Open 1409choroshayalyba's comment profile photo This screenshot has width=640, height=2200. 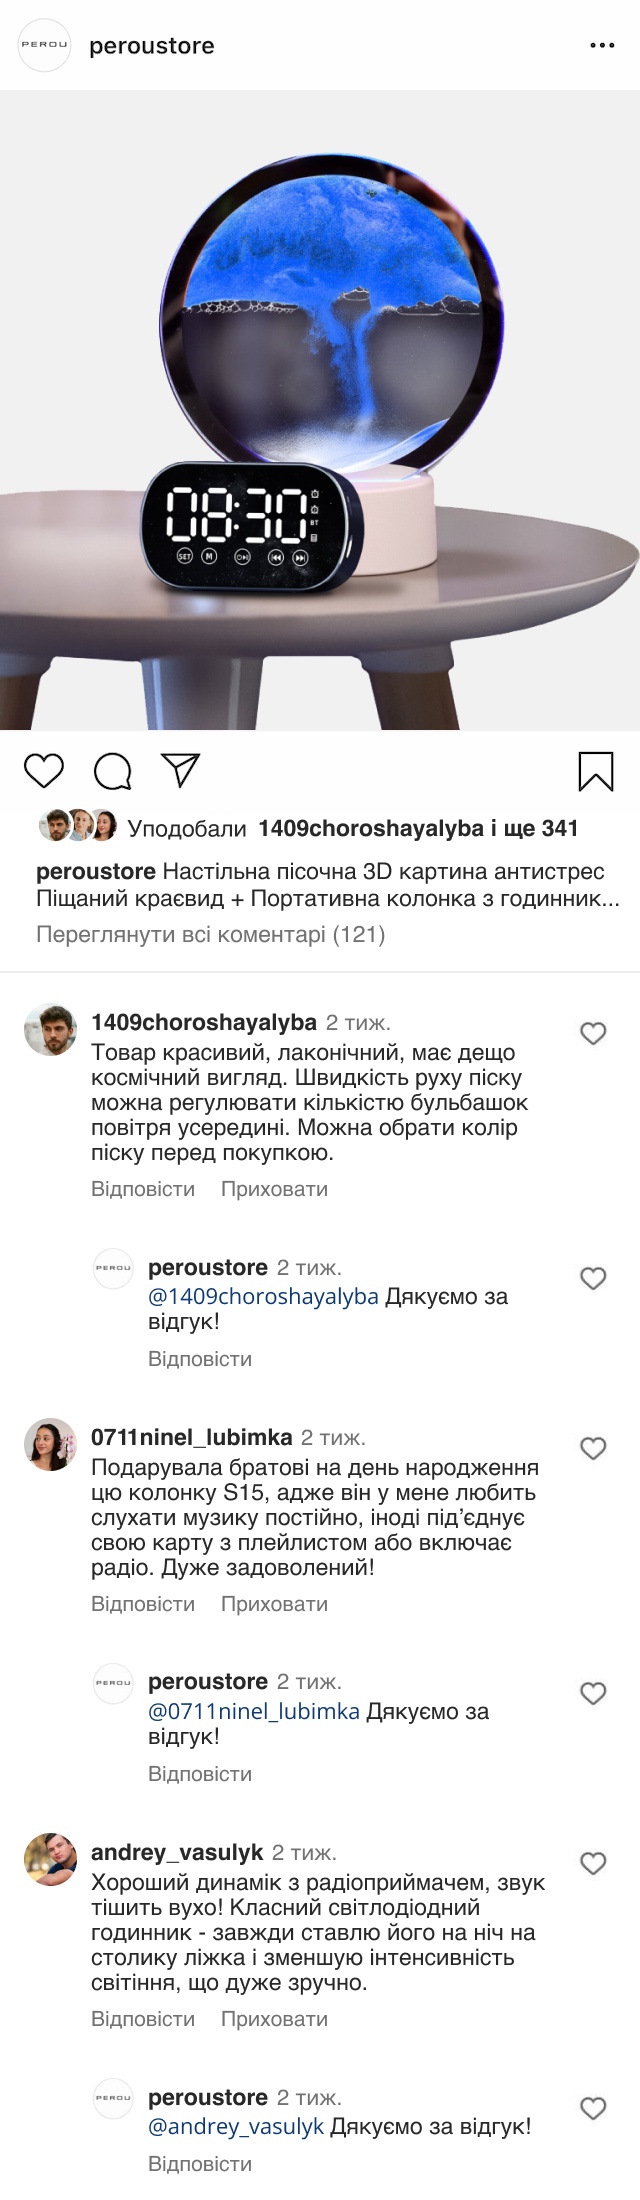pyautogui.click(x=50, y=1029)
